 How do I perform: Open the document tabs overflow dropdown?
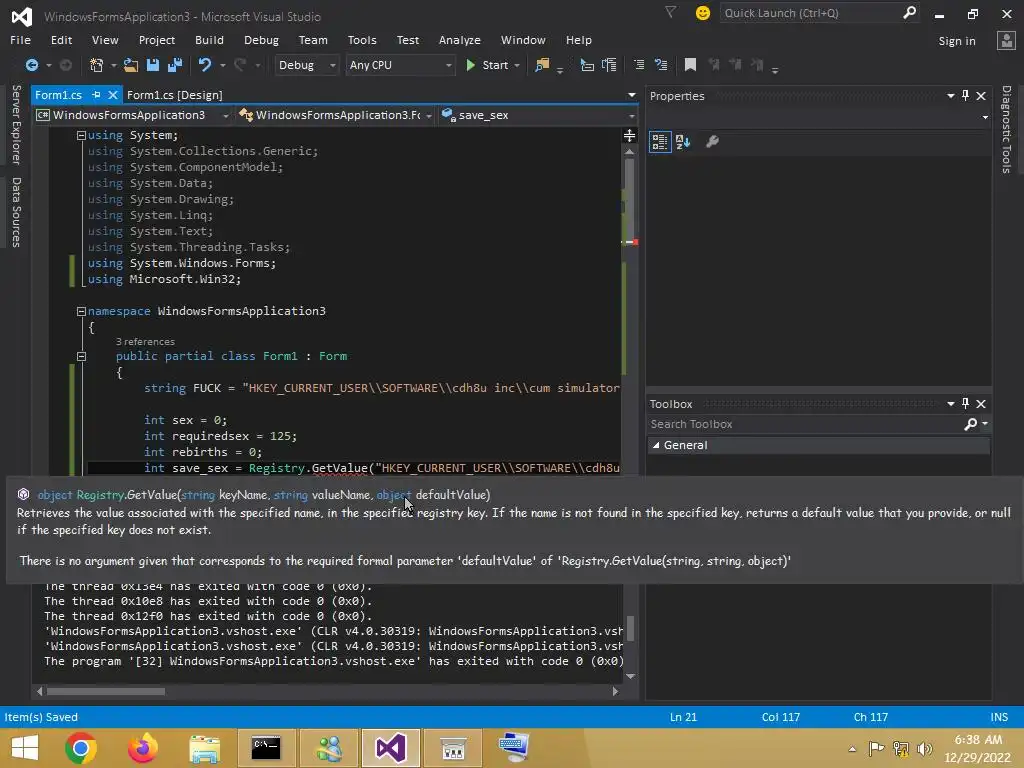tap(631, 95)
